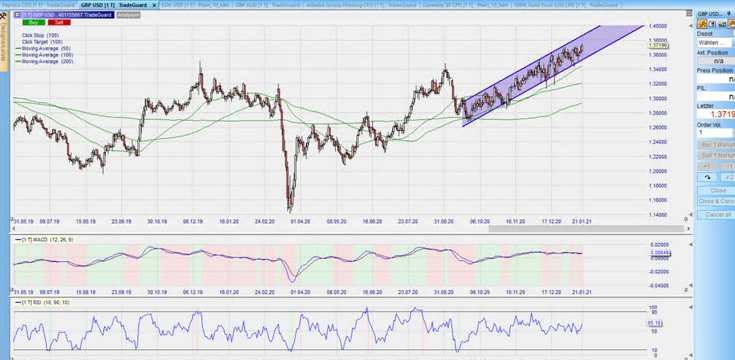This screenshot has width=735, height=360.
Task: Switch to Alibaba Group Holding CFD tab
Action: click(361, 5)
